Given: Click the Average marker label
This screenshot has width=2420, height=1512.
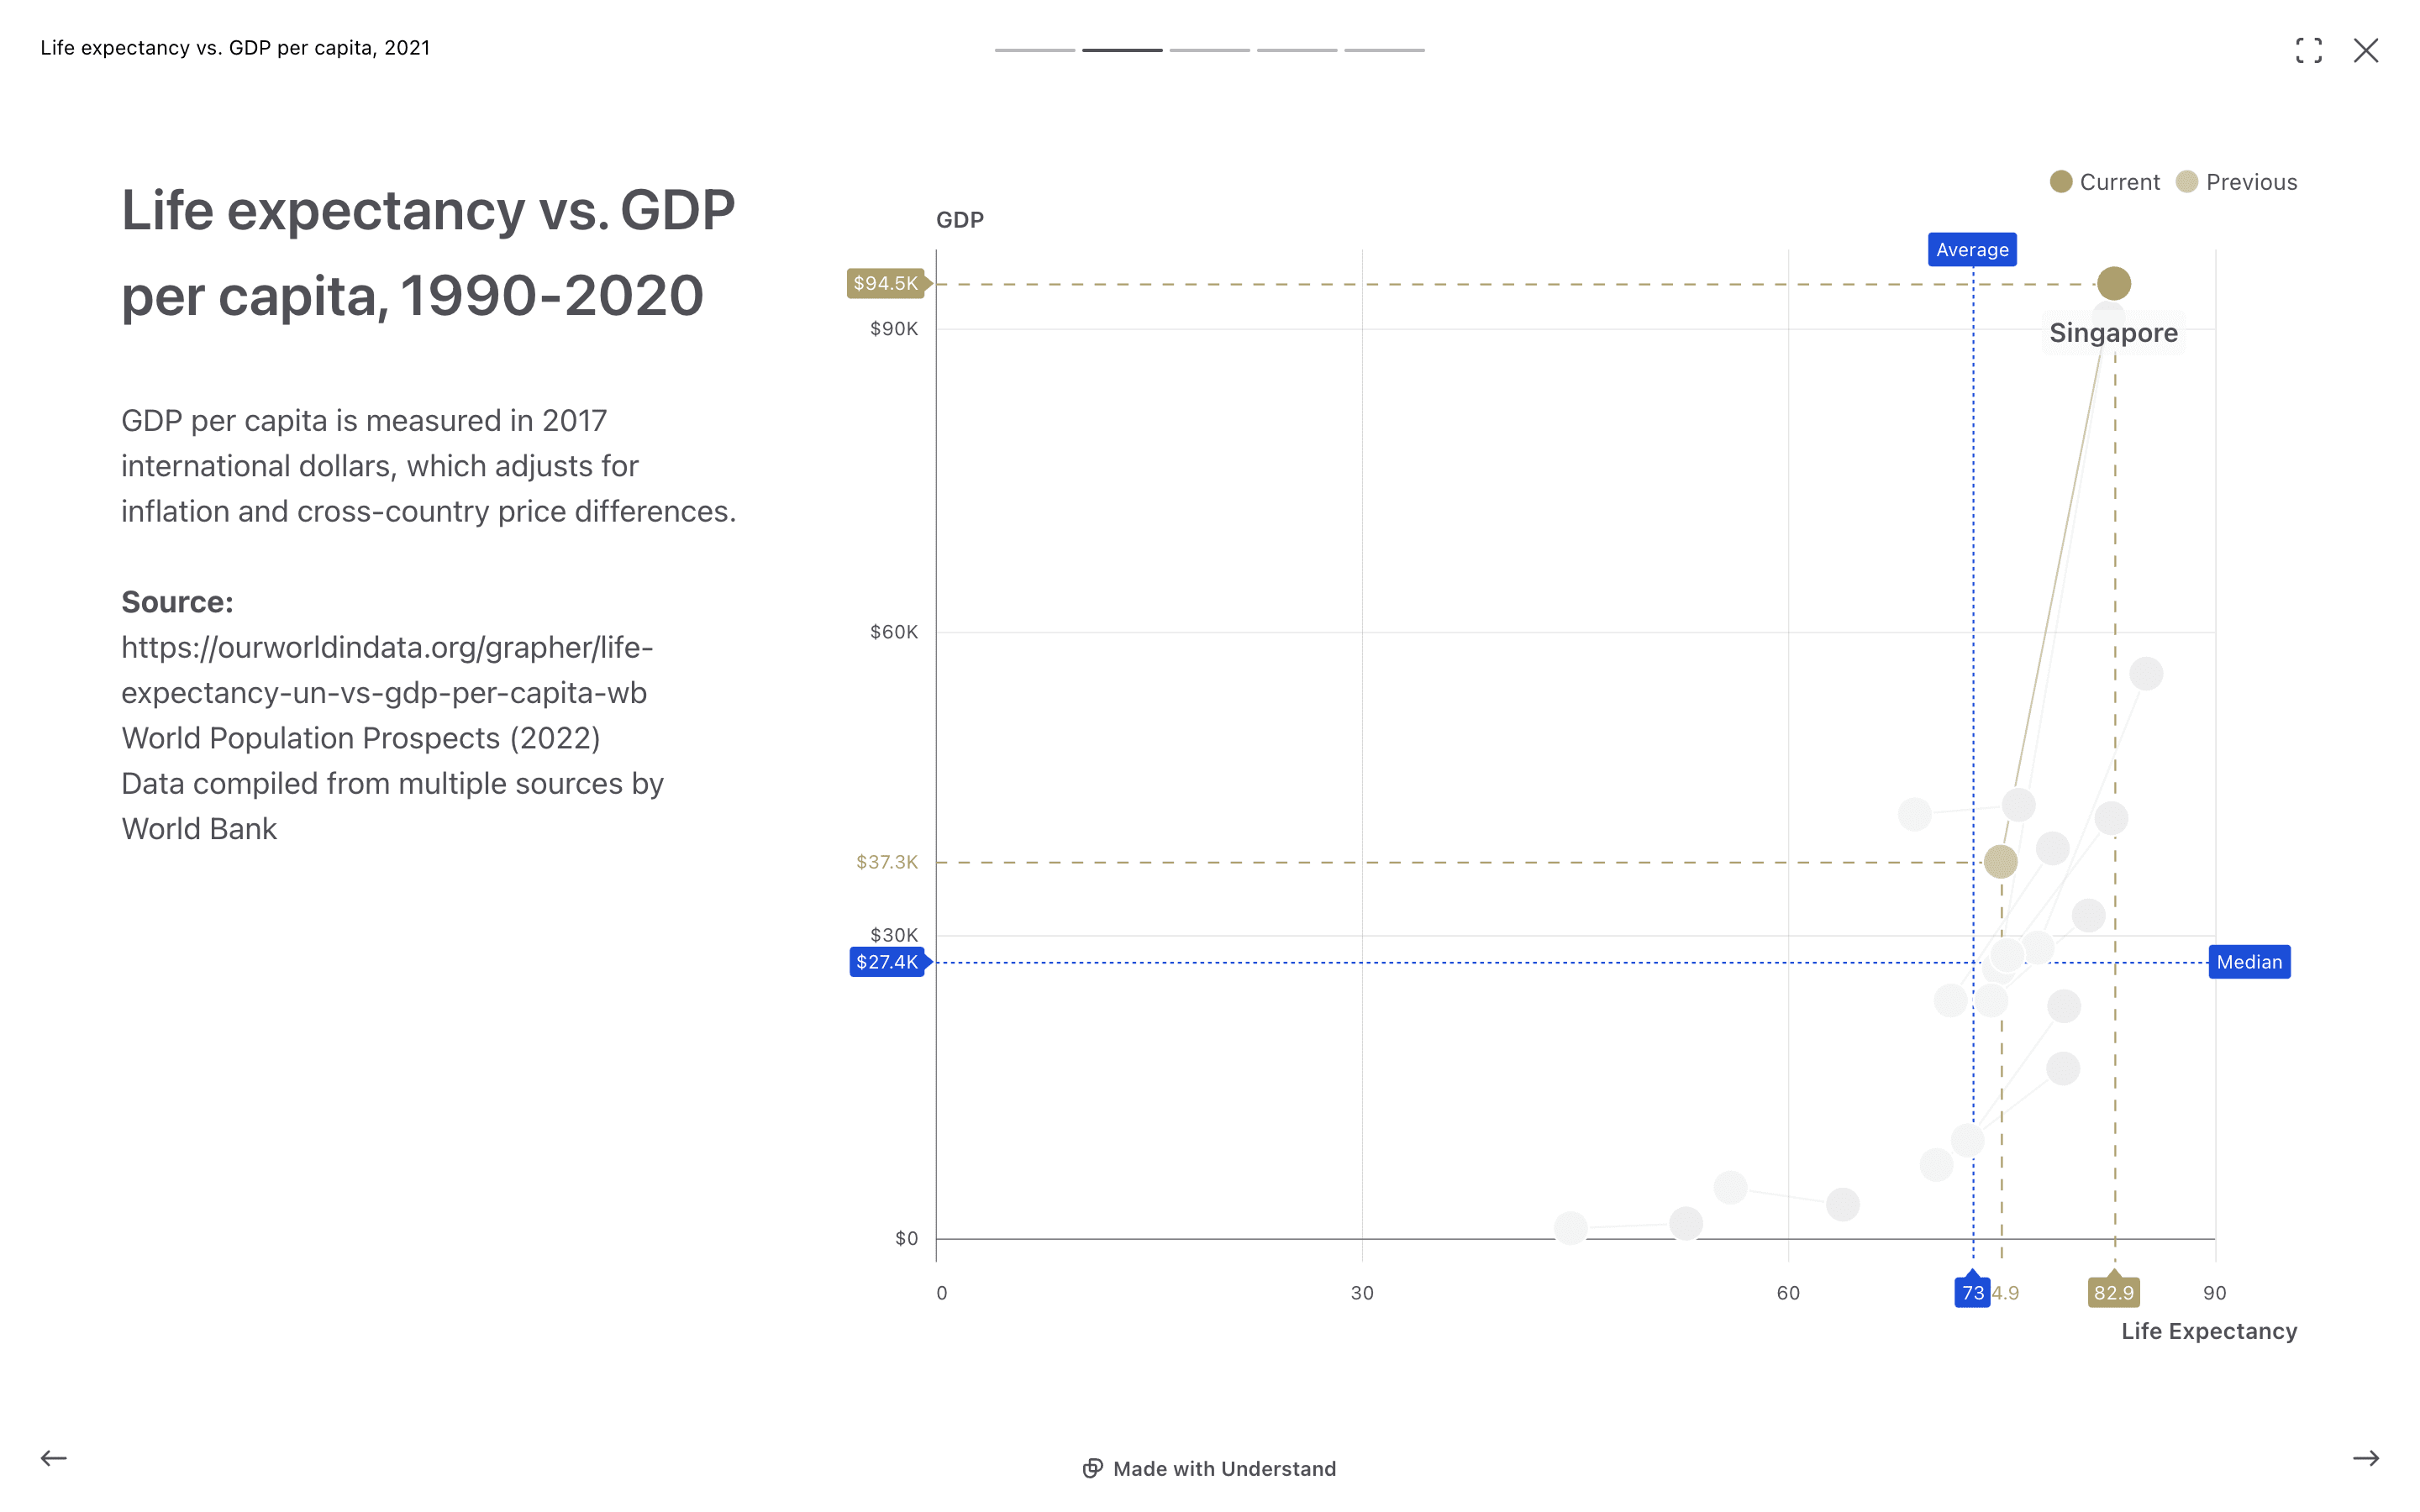Looking at the screenshot, I should [x=1971, y=250].
